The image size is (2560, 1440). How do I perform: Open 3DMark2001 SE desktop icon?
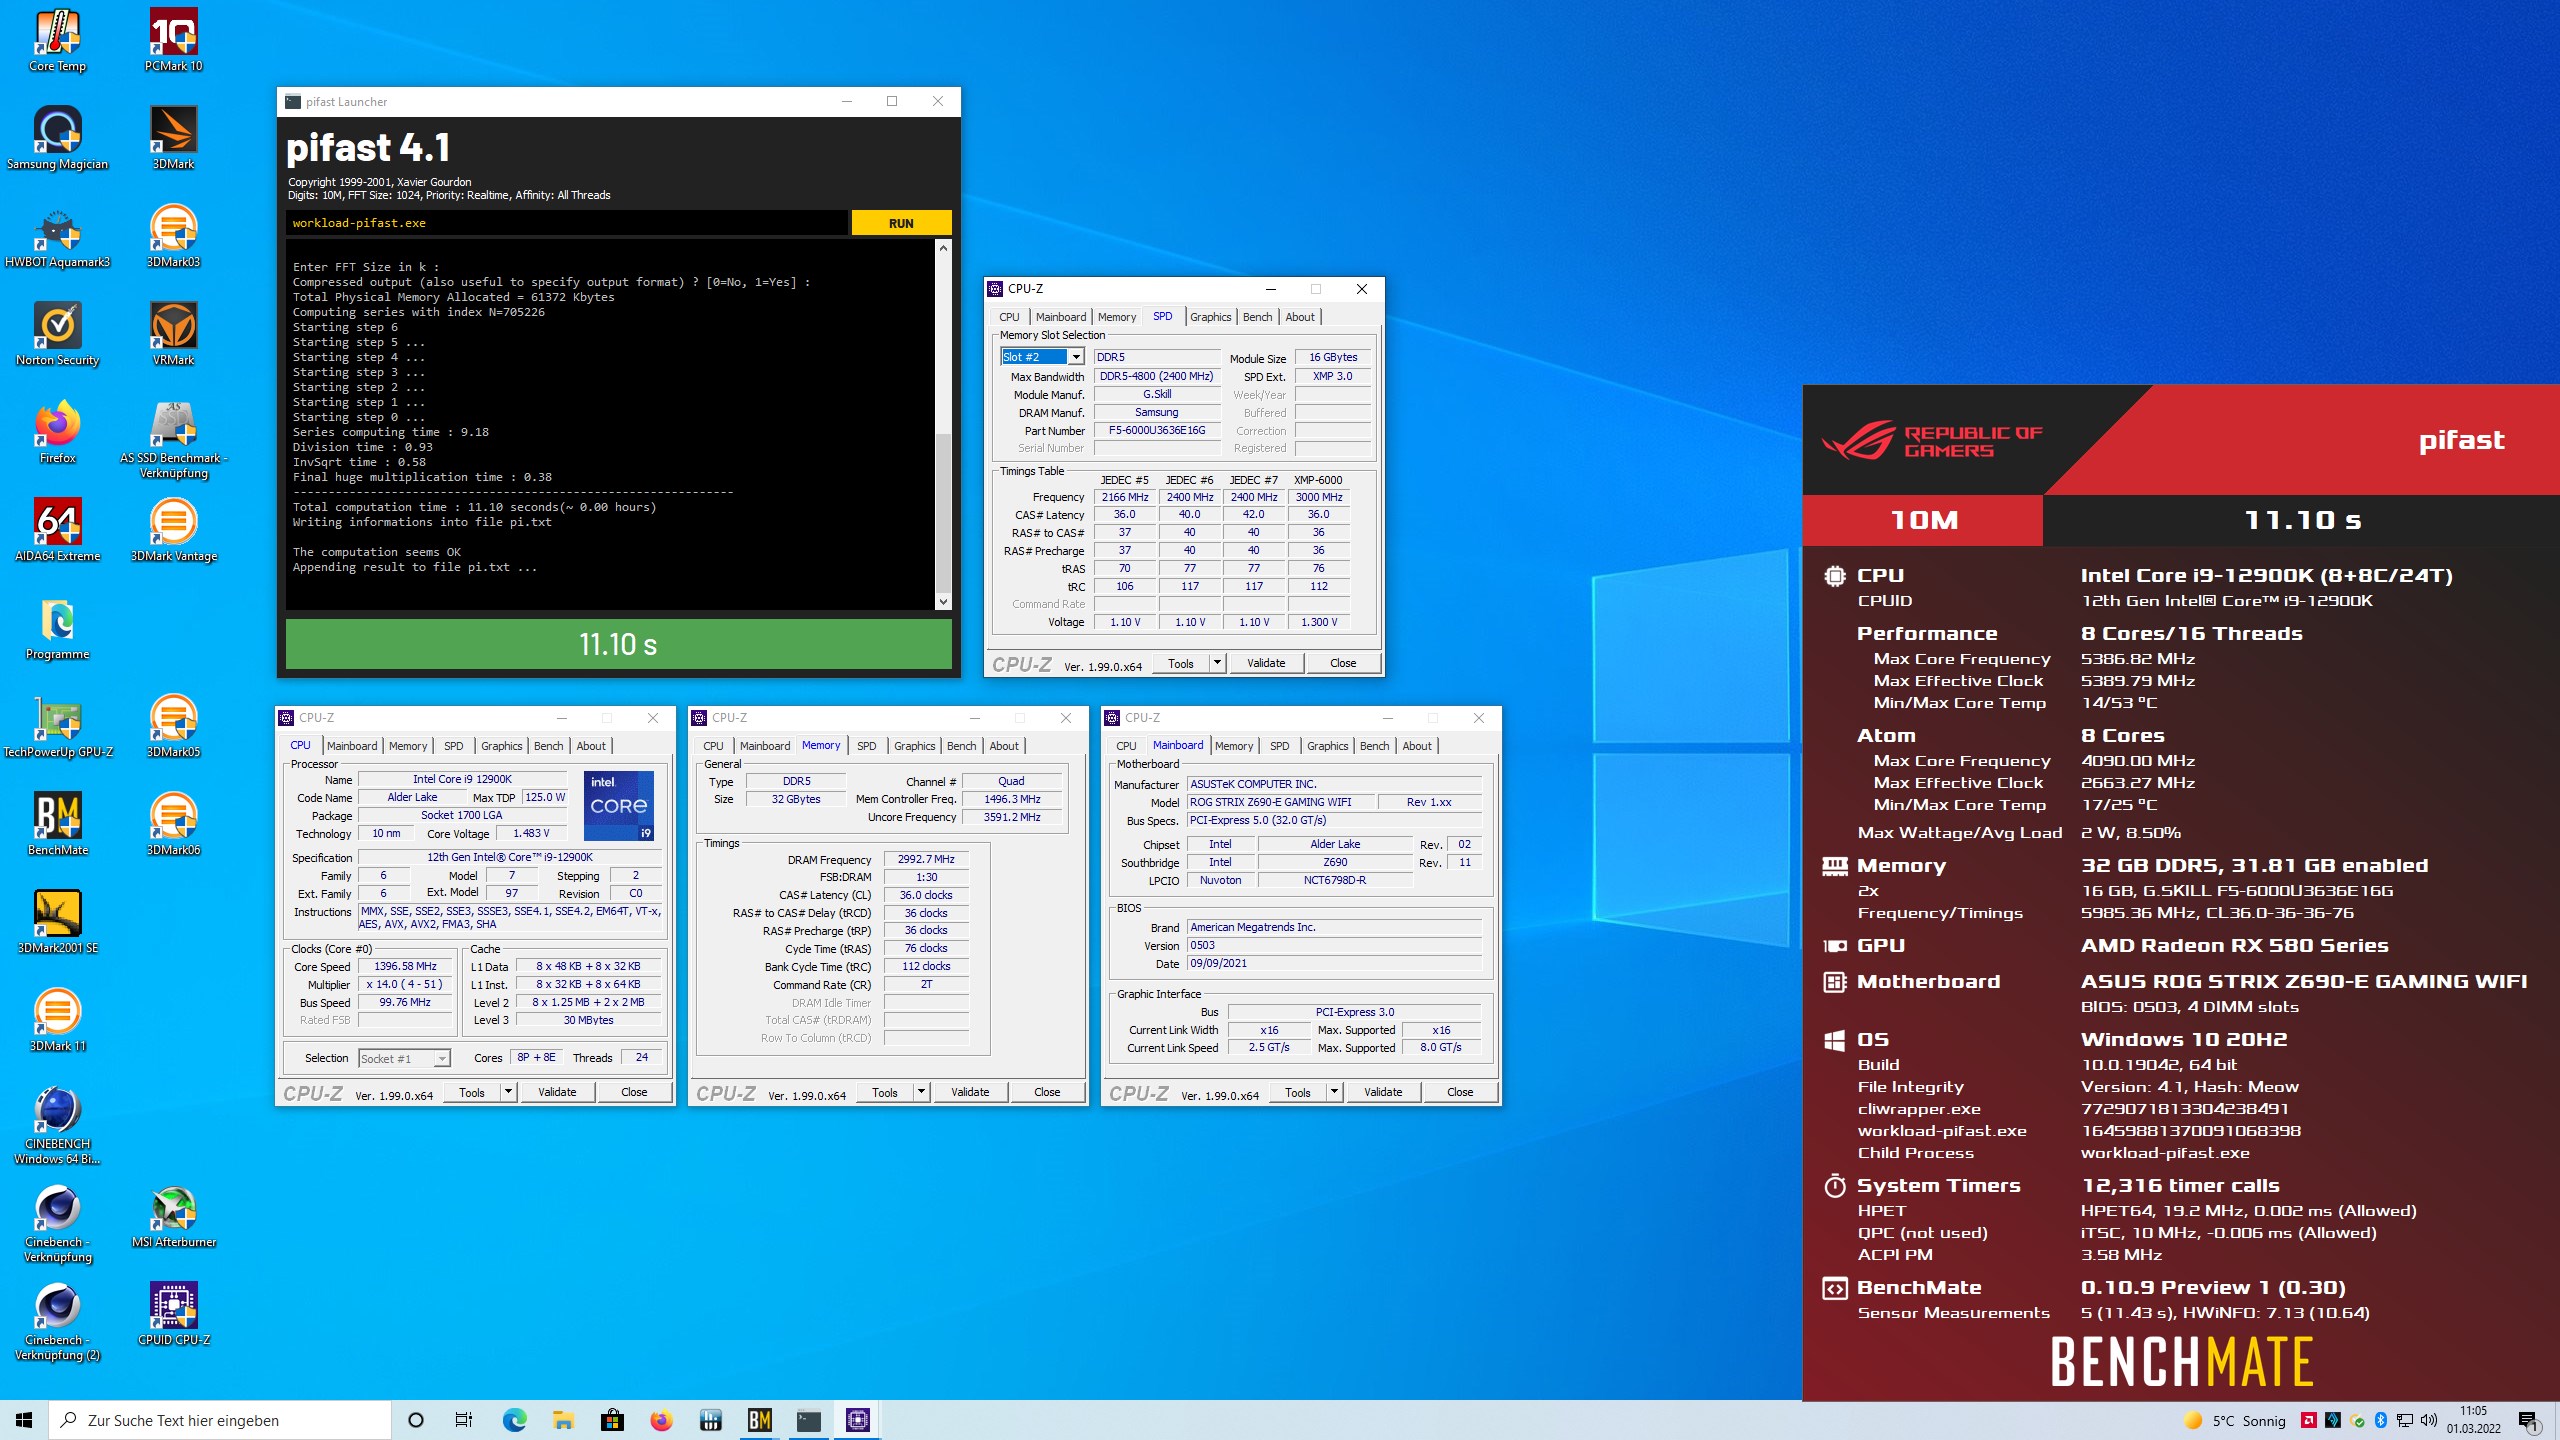click(57, 922)
